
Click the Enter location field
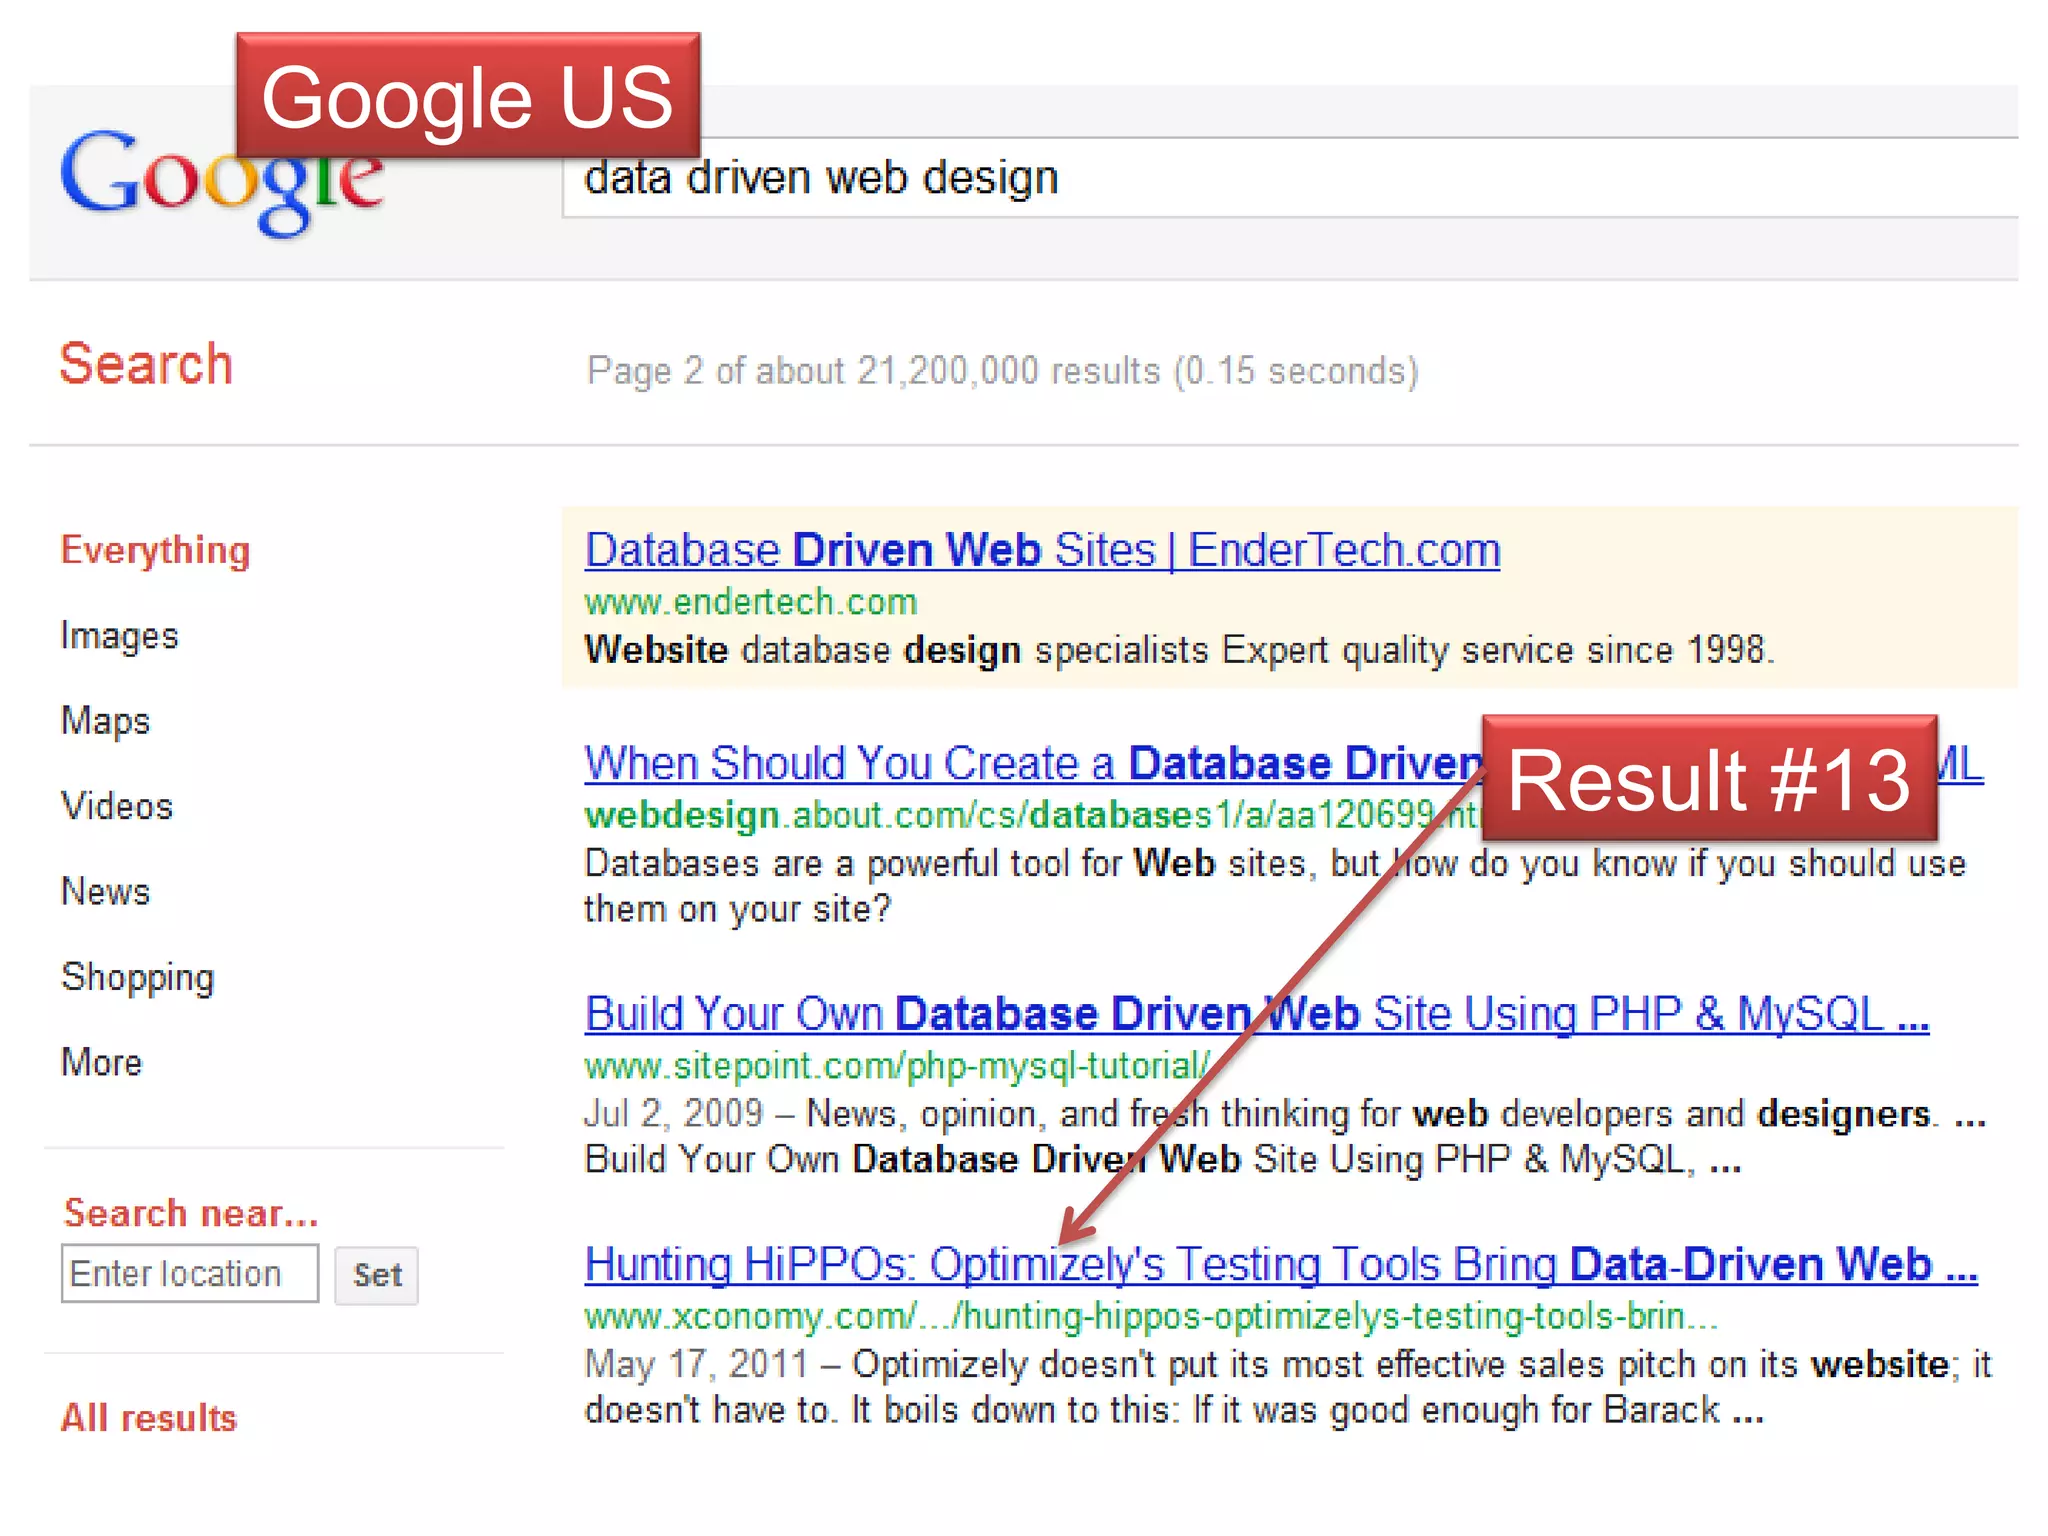click(190, 1274)
